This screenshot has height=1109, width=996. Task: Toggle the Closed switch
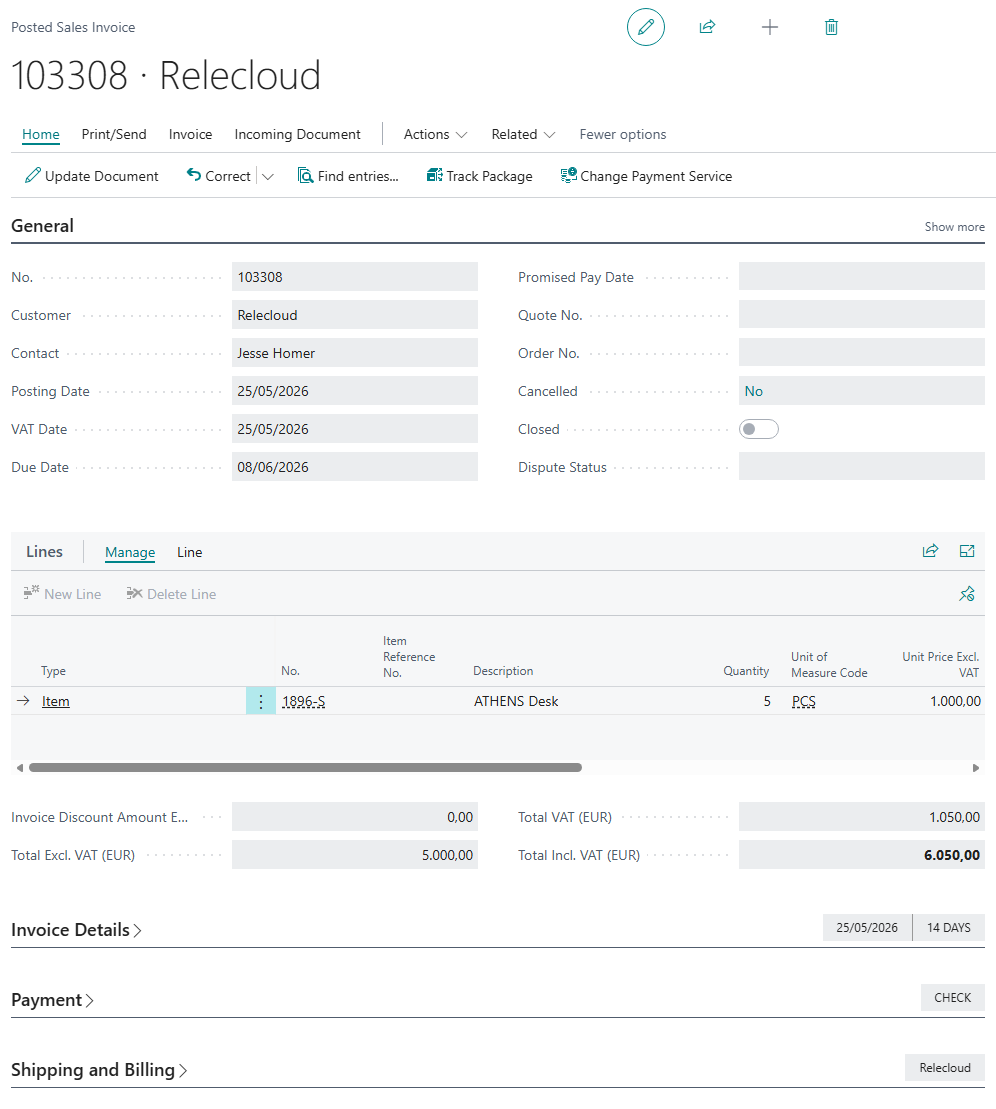click(758, 429)
